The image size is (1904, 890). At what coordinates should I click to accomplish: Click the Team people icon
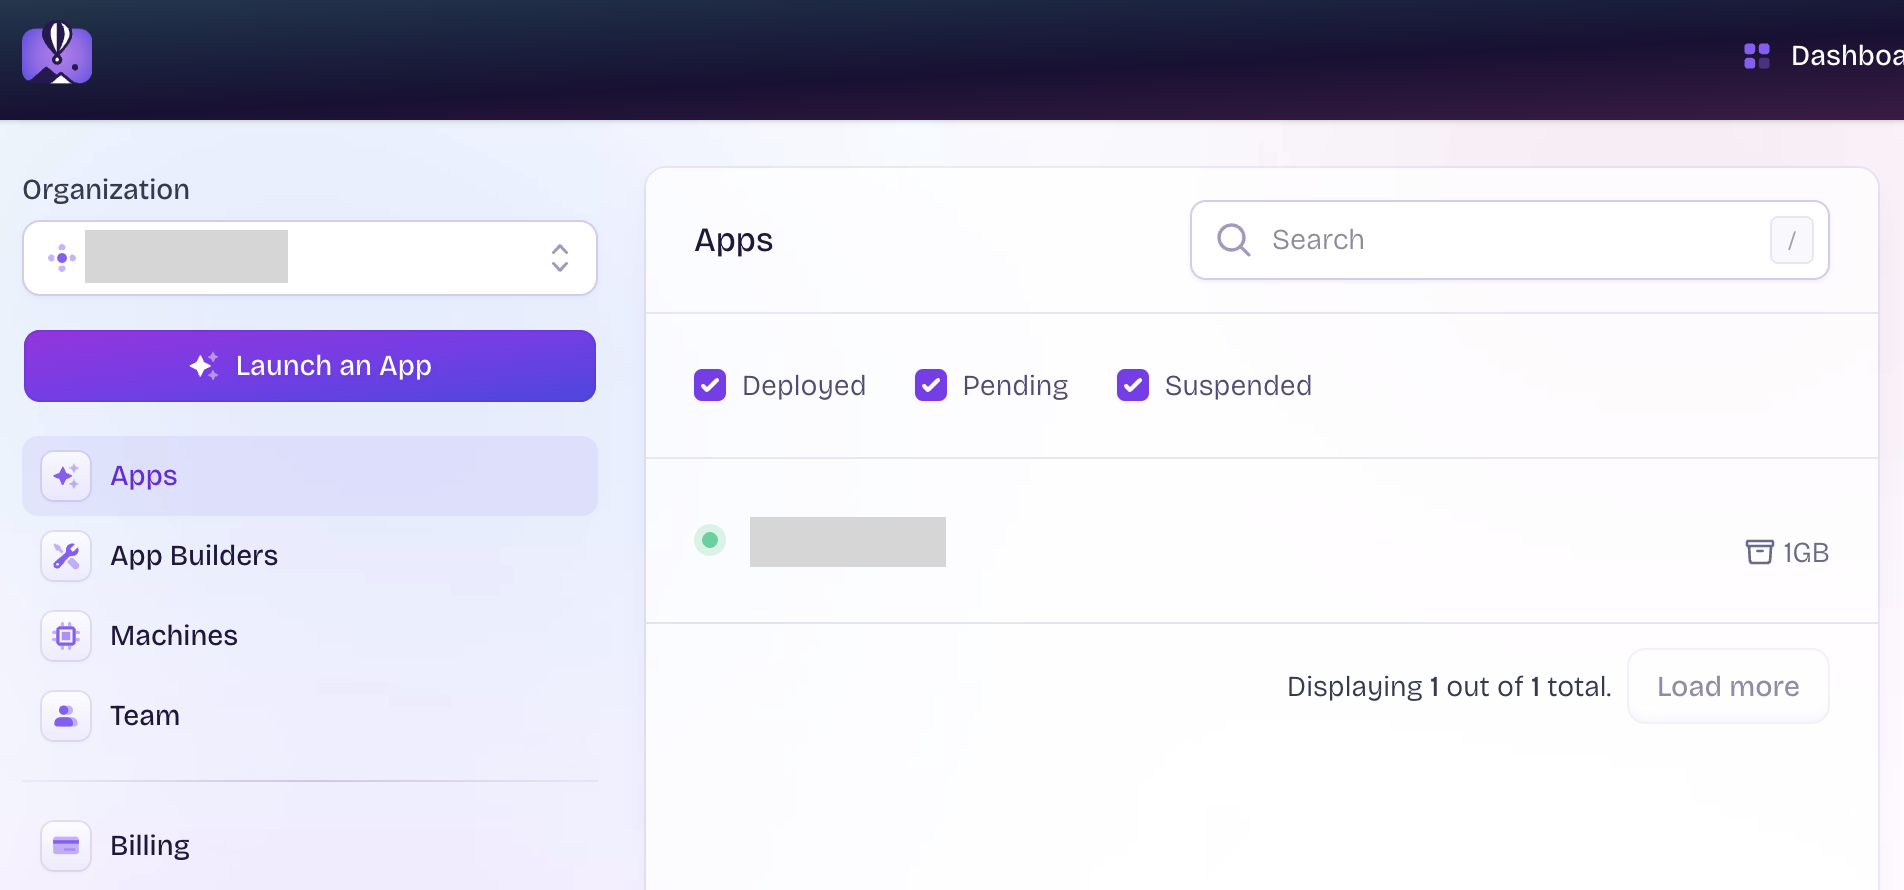coord(66,716)
